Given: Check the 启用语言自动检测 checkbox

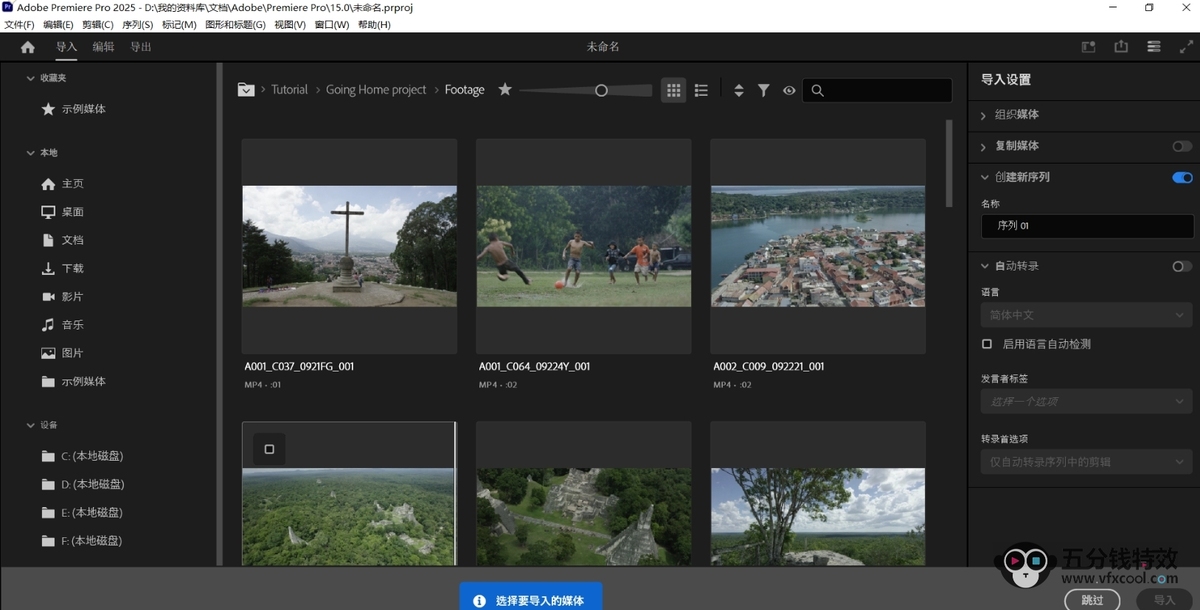Looking at the screenshot, I should [987, 344].
